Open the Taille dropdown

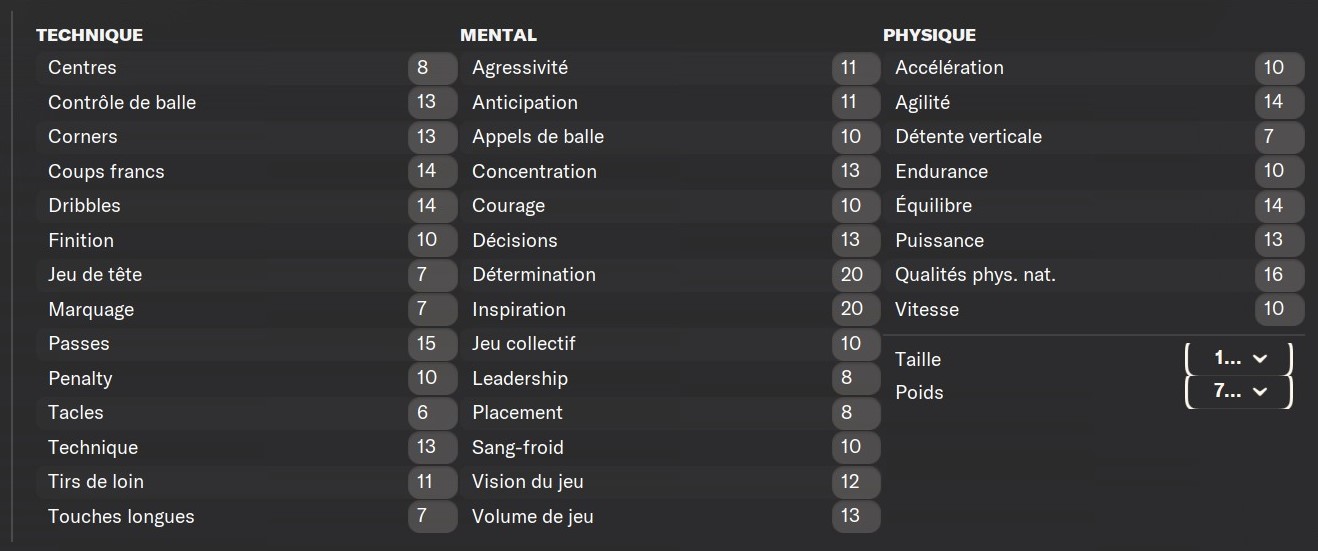click(x=1239, y=358)
